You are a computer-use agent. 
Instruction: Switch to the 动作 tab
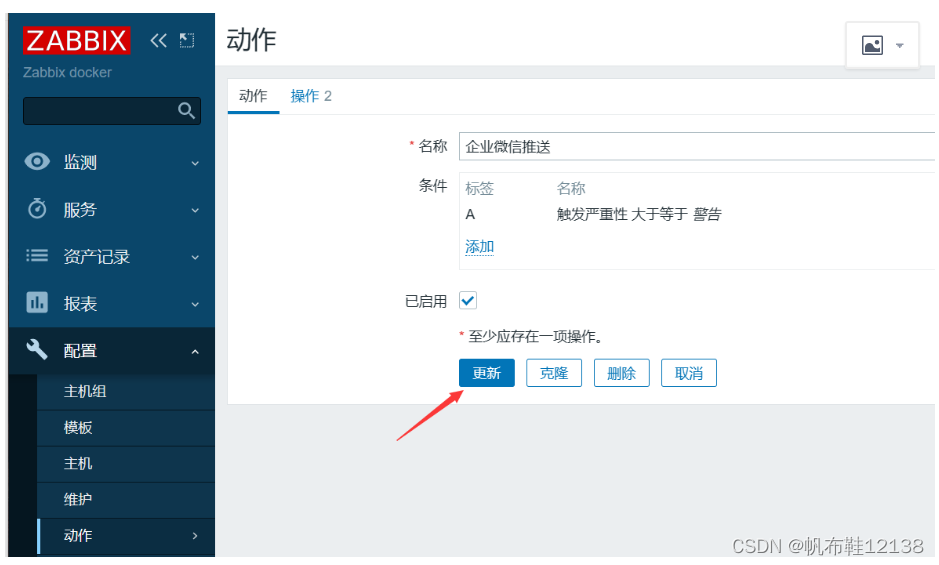tap(253, 96)
